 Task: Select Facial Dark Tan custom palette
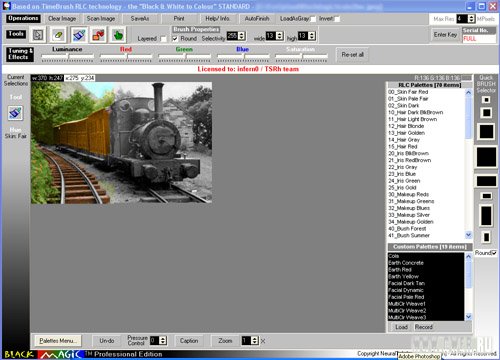coord(426,283)
